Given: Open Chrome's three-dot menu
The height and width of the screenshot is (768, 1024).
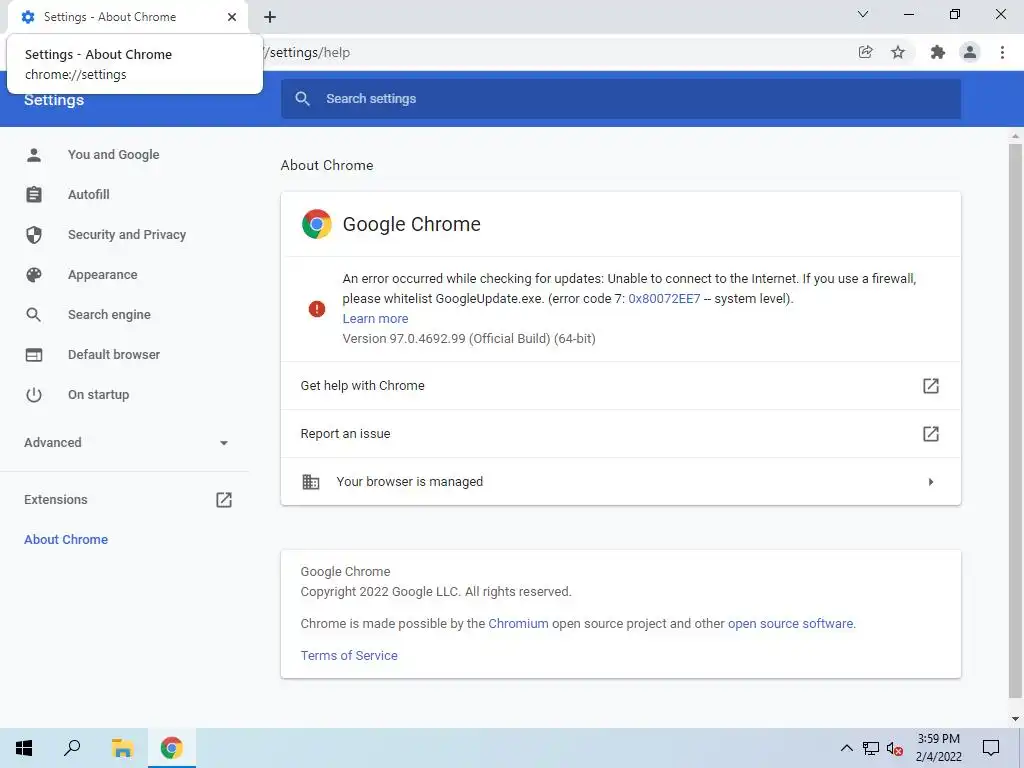Looking at the screenshot, I should pyautogui.click(x=1002, y=52).
